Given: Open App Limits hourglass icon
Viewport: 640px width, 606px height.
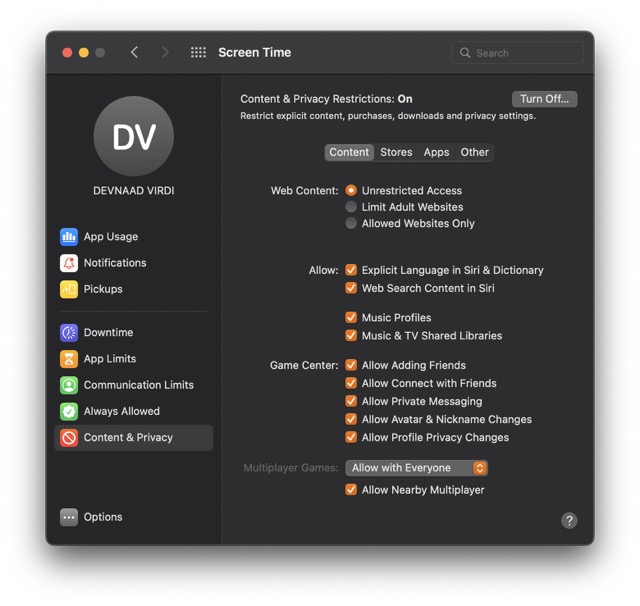Looking at the screenshot, I should (x=69, y=359).
